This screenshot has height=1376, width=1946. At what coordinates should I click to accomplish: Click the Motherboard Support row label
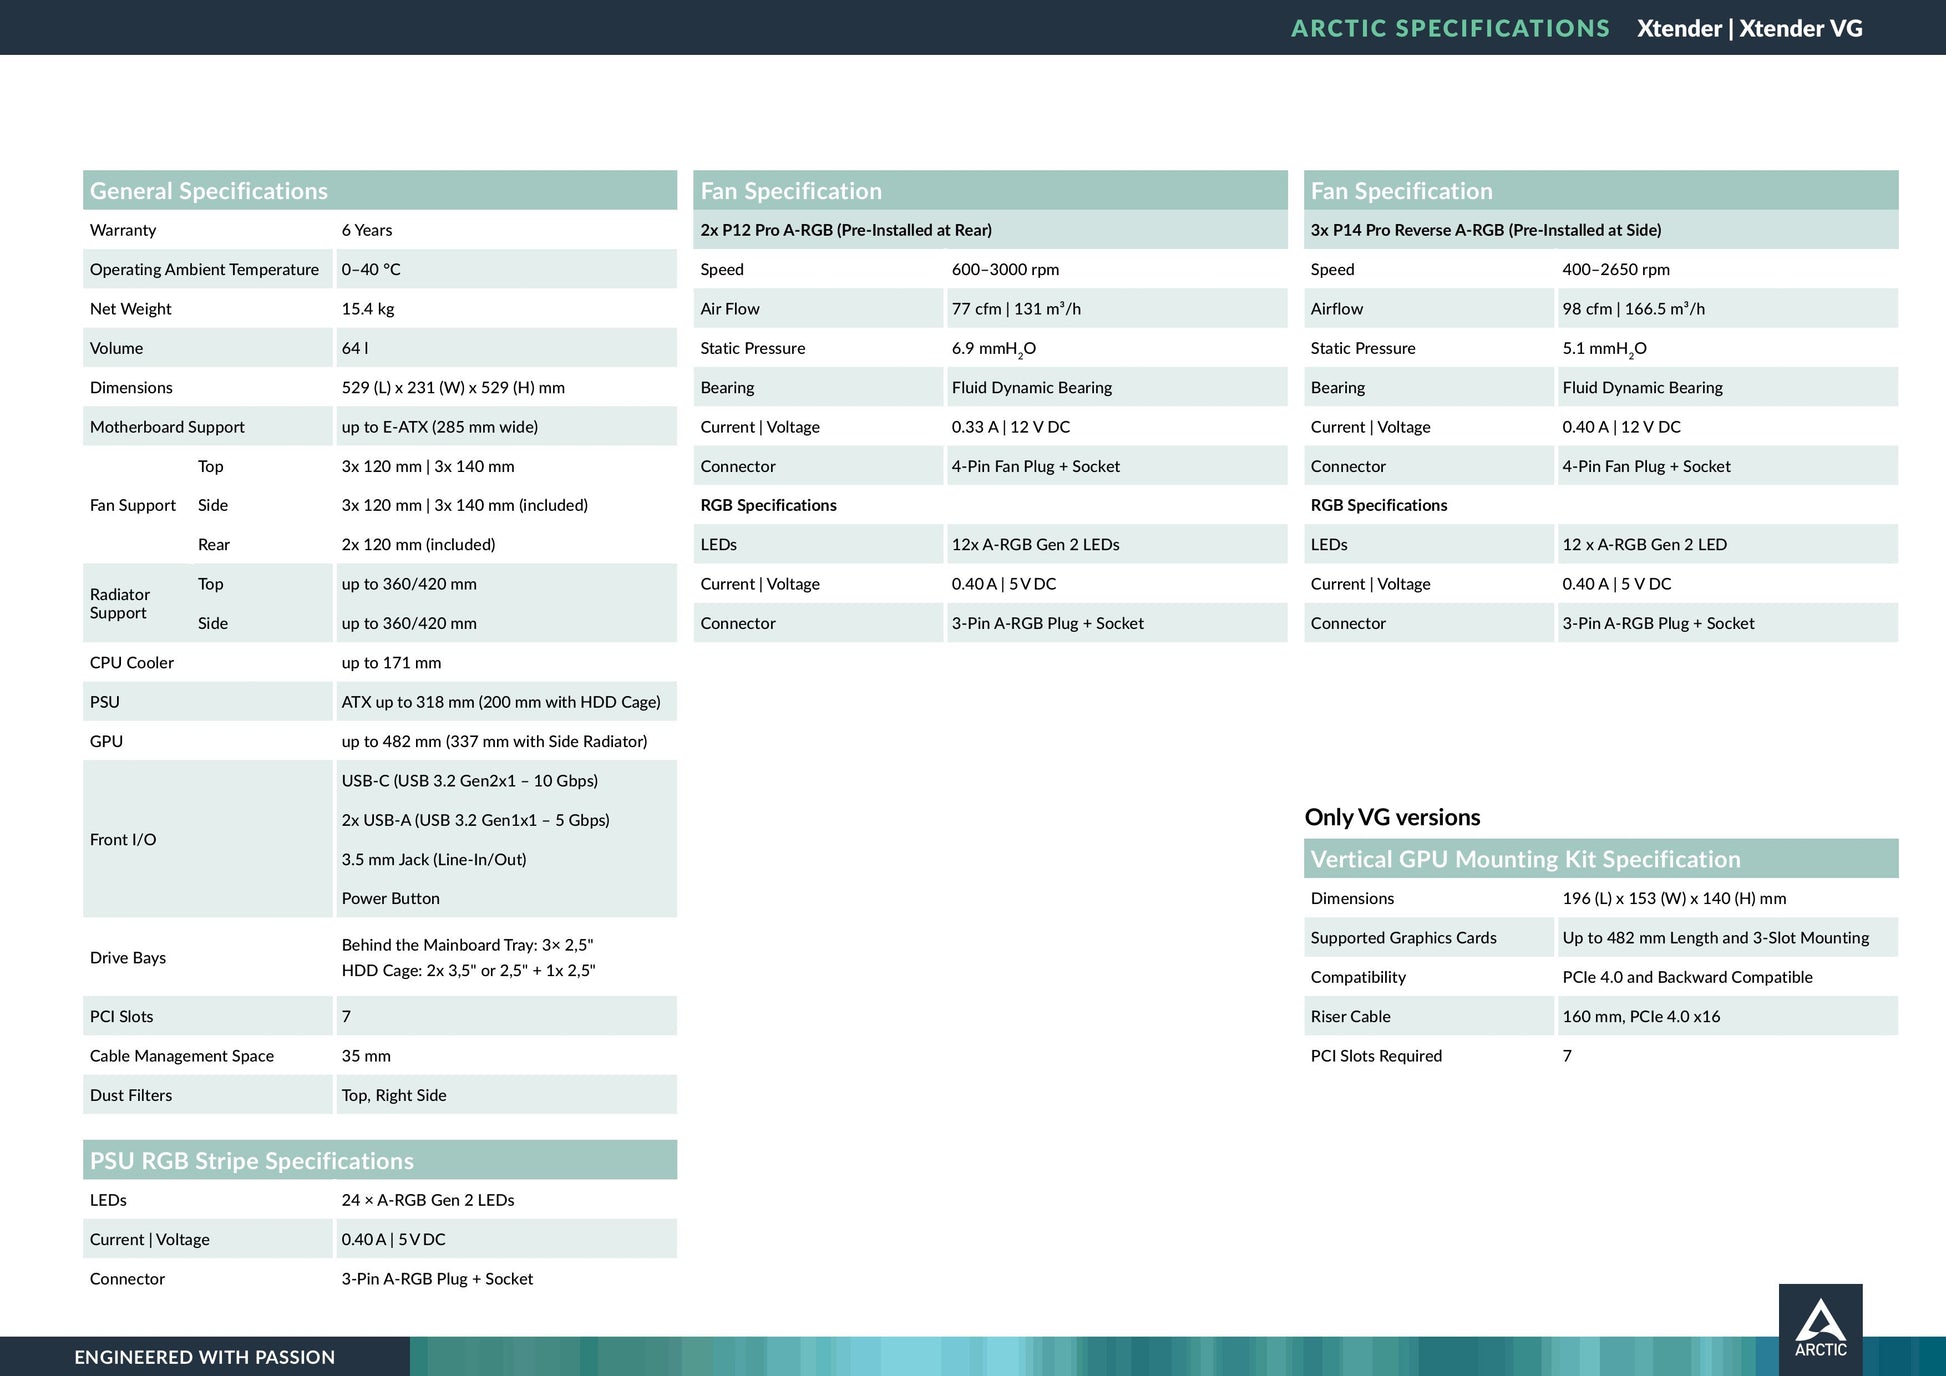click(167, 427)
